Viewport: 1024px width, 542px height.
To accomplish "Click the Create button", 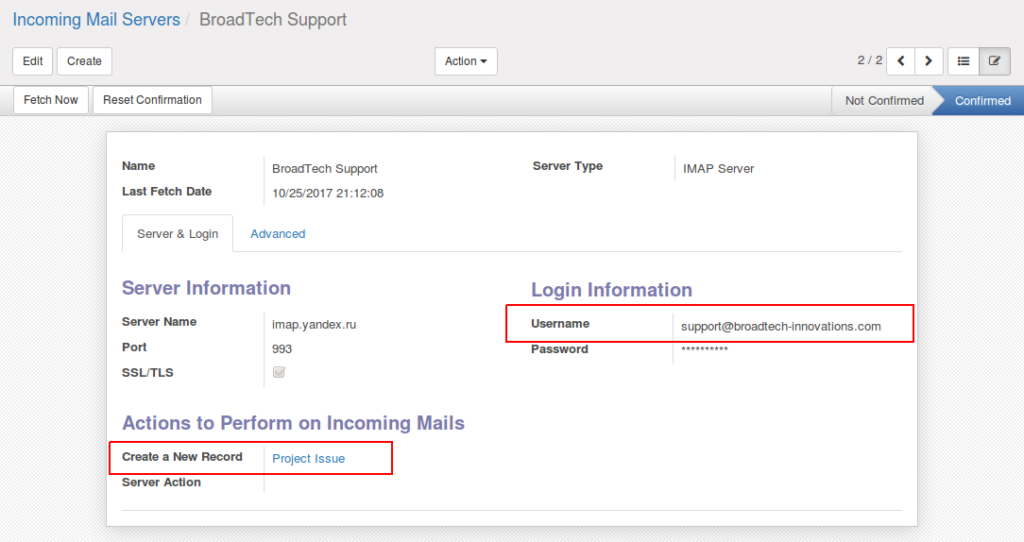I will coord(84,61).
